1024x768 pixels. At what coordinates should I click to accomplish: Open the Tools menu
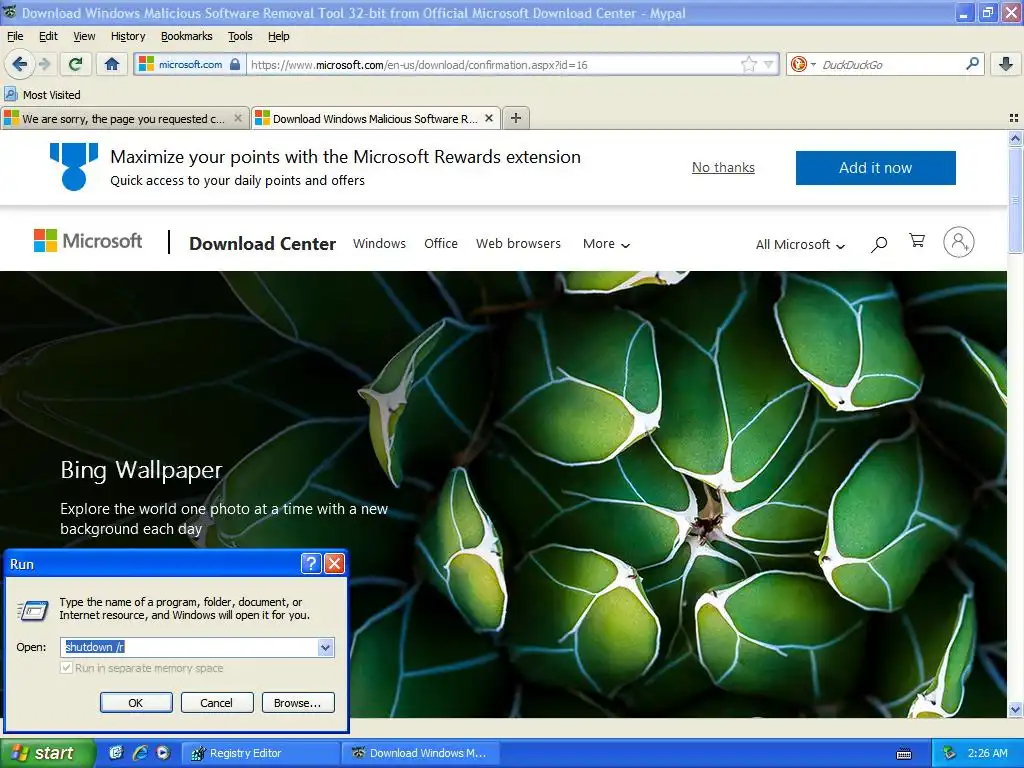click(x=240, y=36)
